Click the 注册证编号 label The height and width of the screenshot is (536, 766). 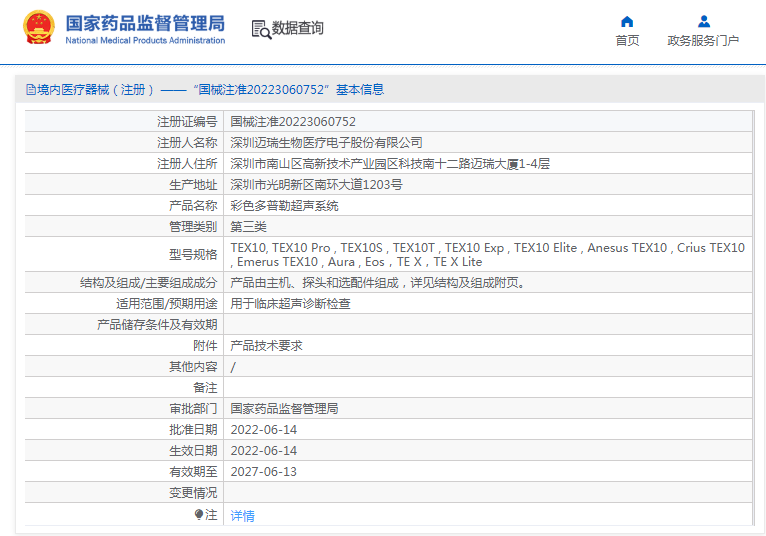click(187, 122)
